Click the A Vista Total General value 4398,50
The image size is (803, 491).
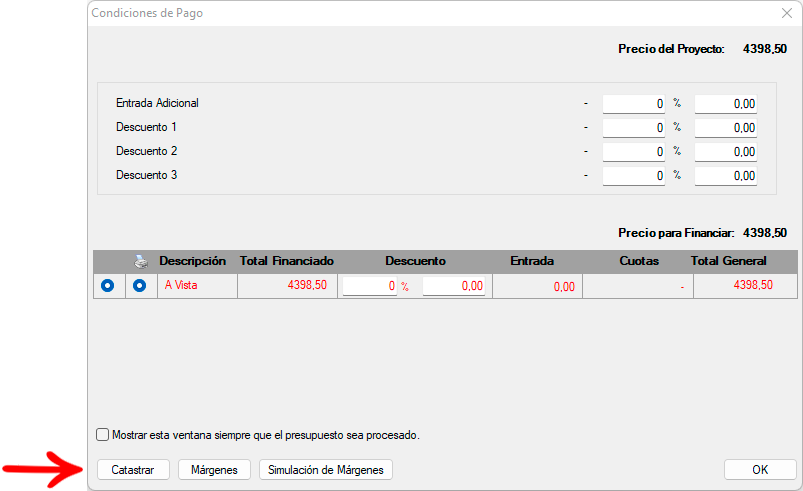point(753,285)
